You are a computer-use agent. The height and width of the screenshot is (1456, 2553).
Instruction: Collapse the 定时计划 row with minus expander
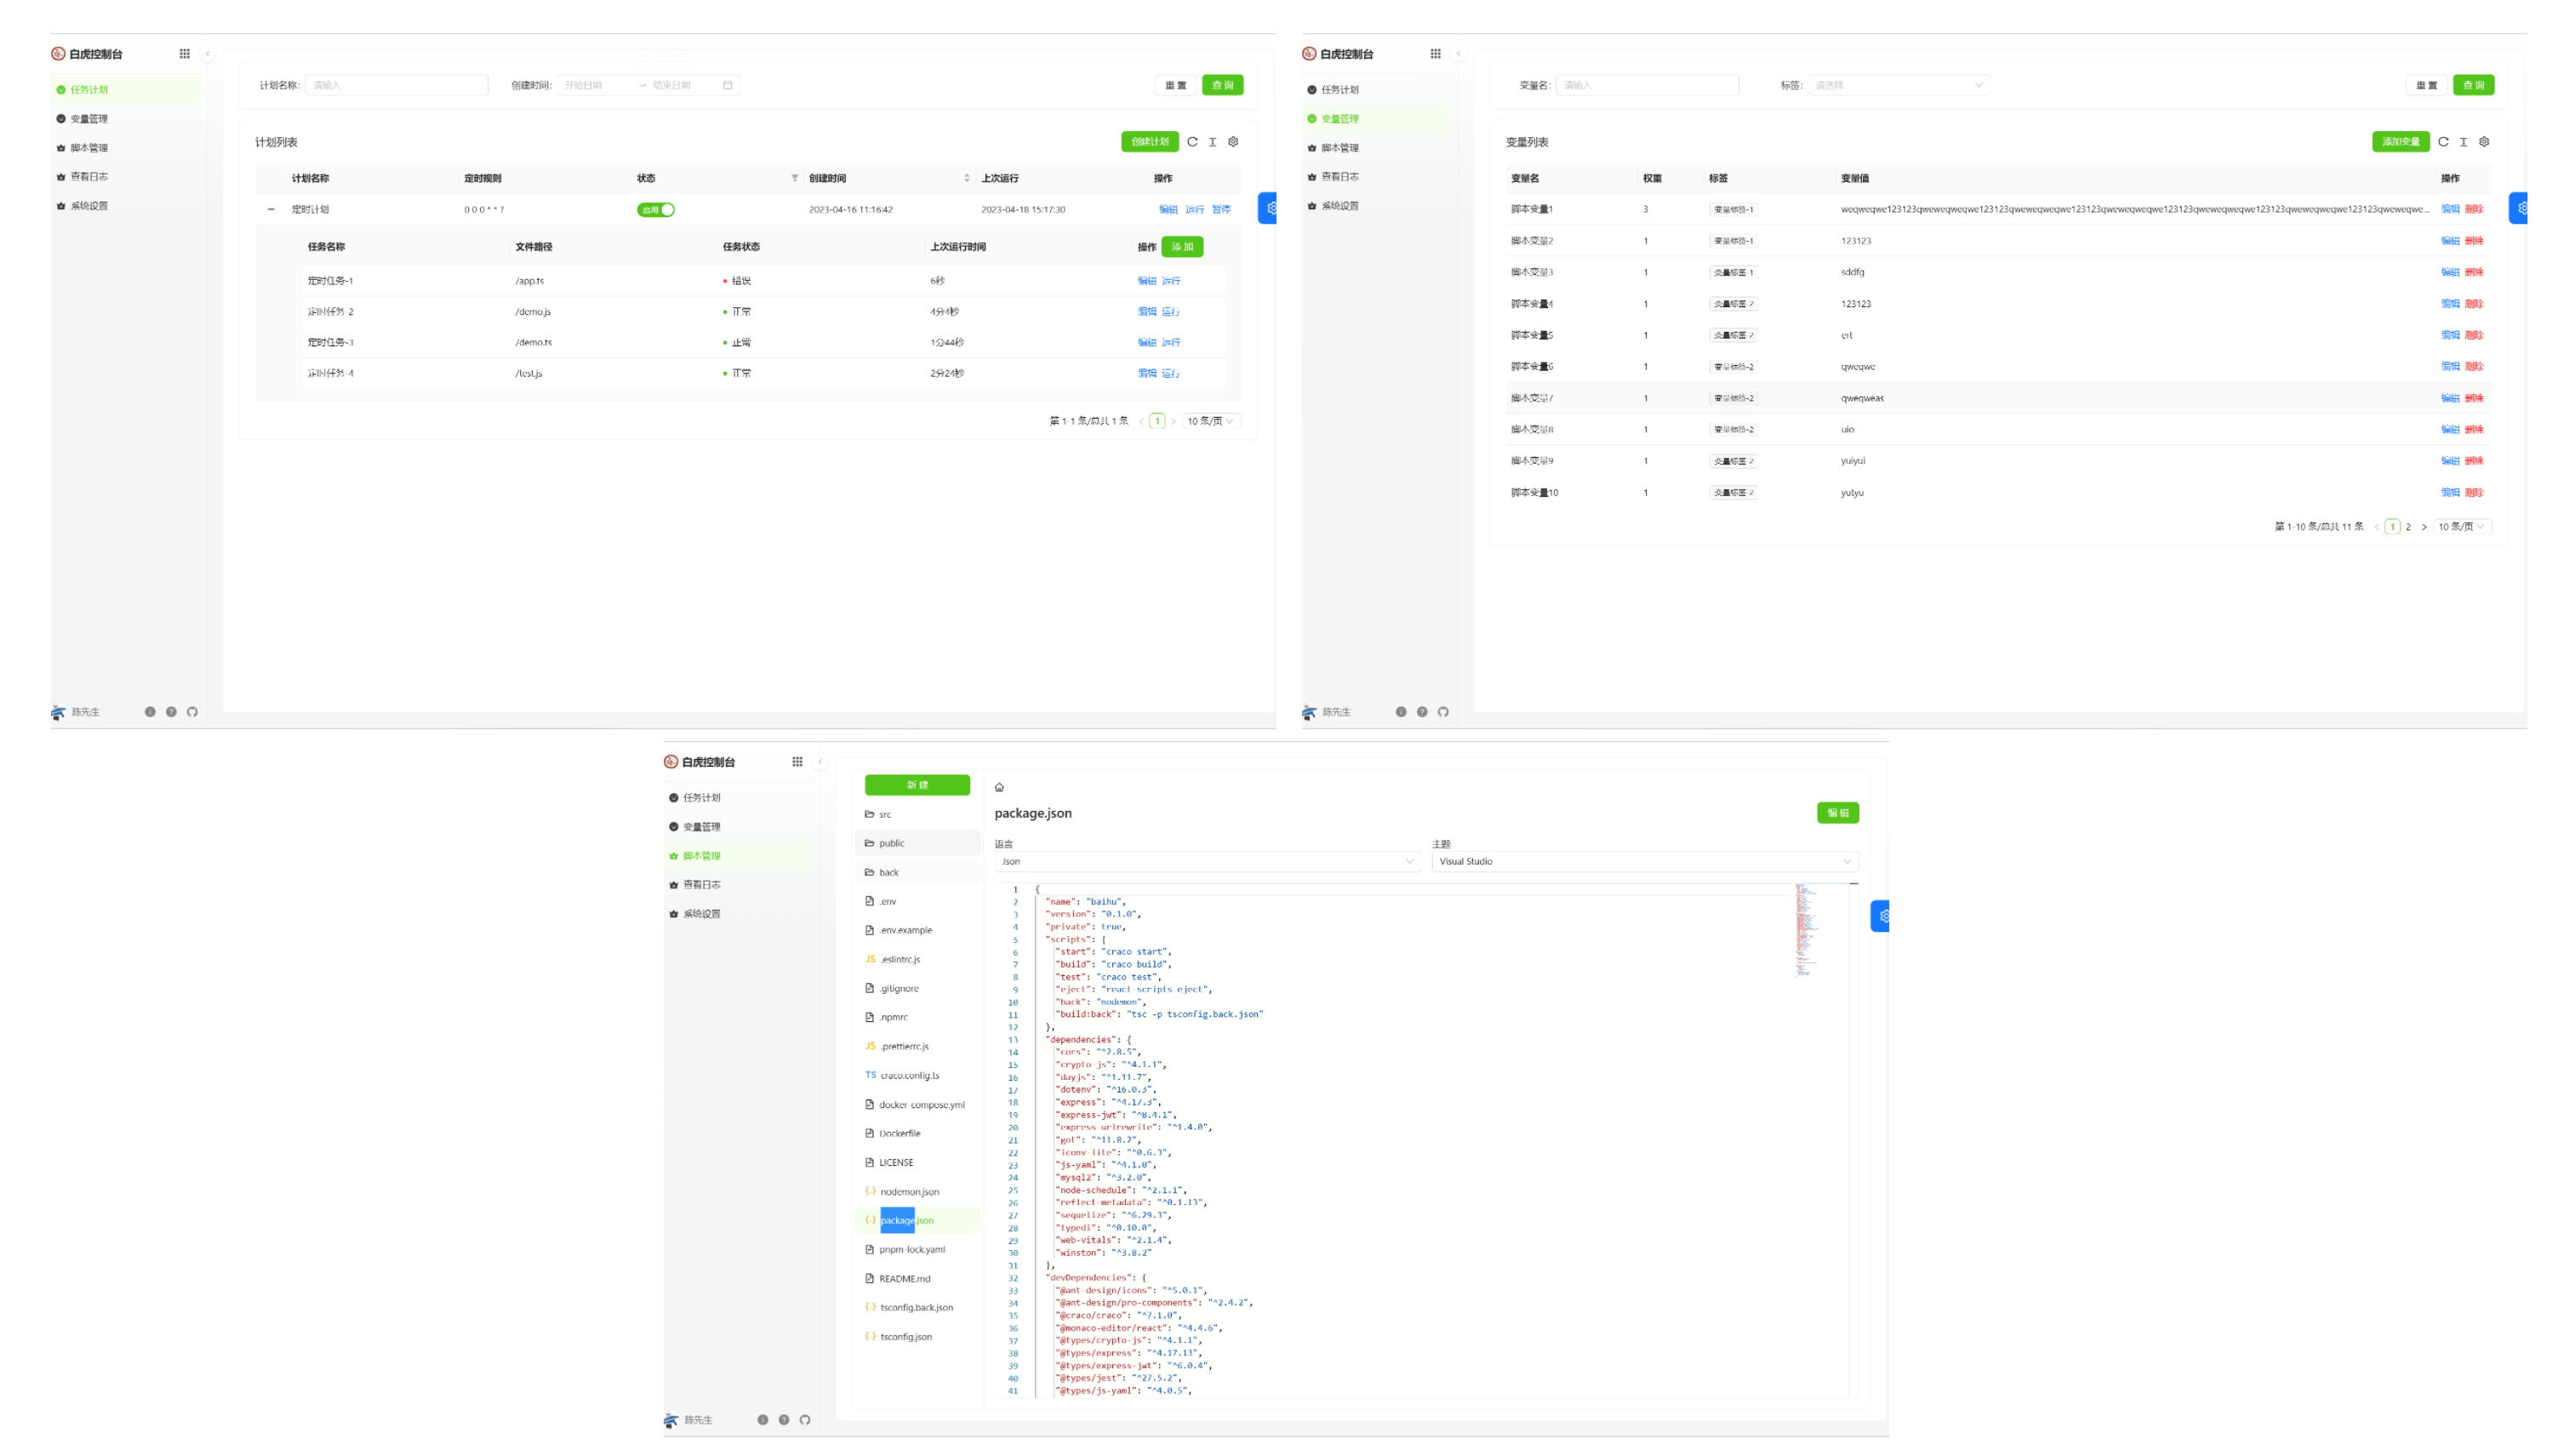271,210
